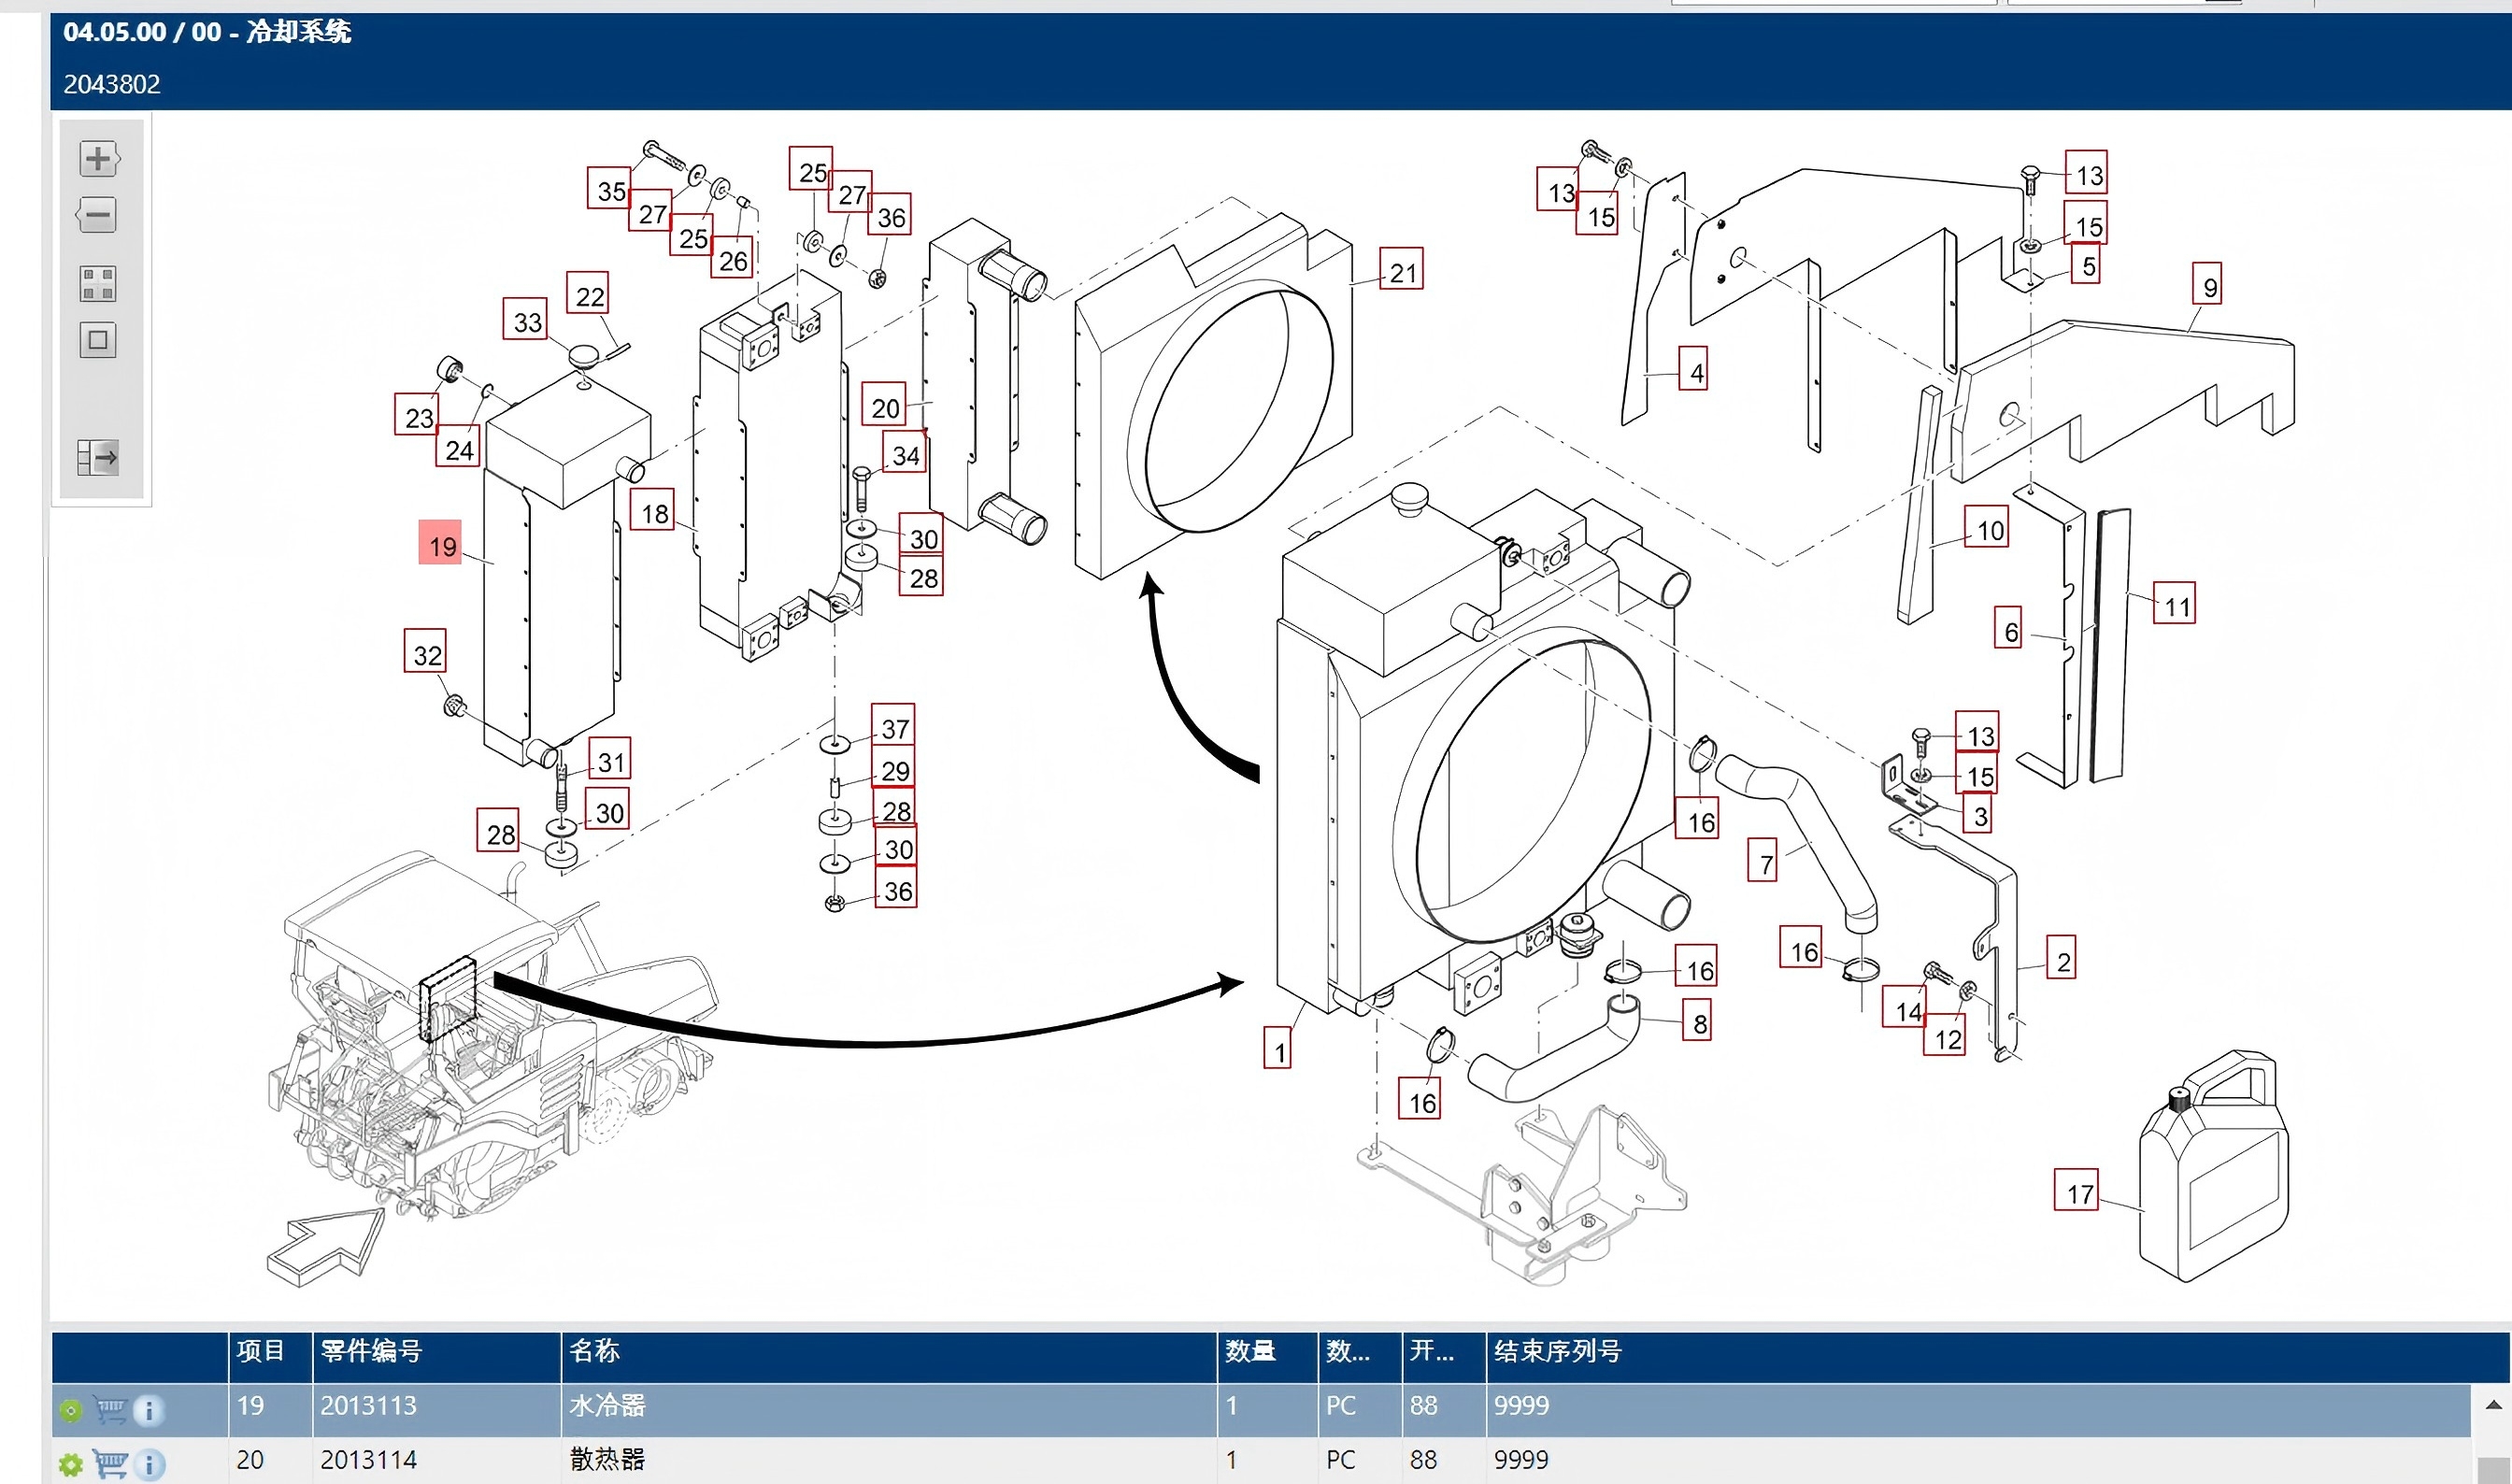
Task: Open info for part 2013113
Action: tap(149, 1410)
